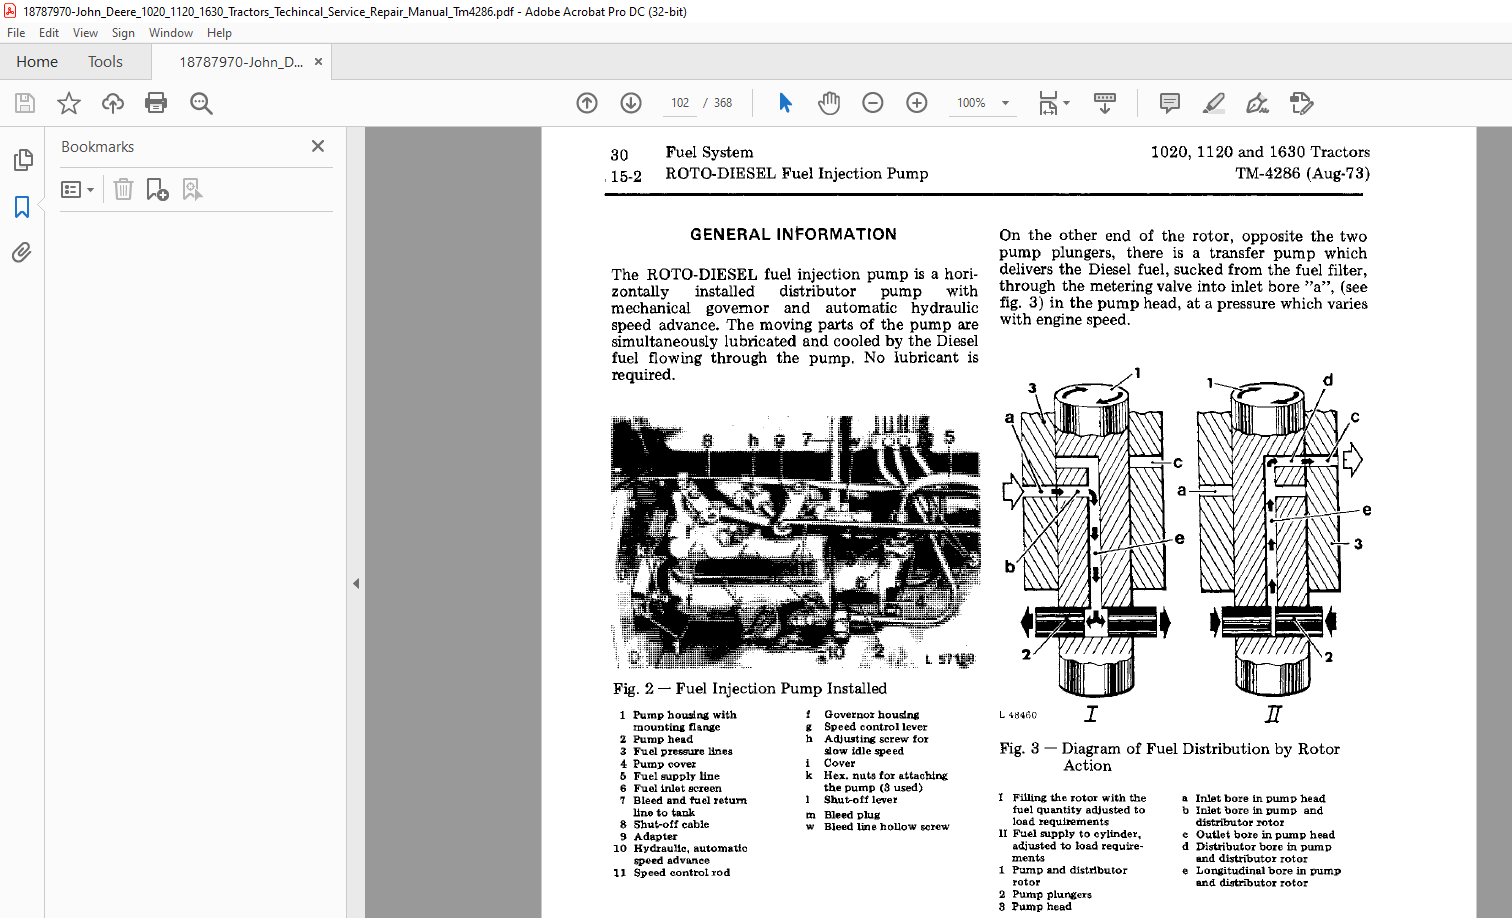Click the page number input field

click(680, 103)
